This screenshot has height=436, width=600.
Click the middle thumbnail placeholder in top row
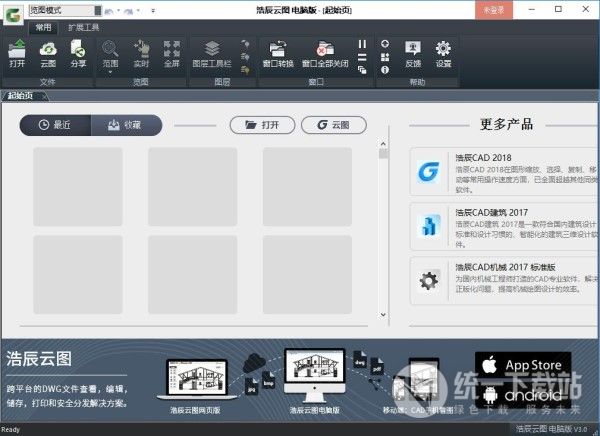[x=192, y=187]
